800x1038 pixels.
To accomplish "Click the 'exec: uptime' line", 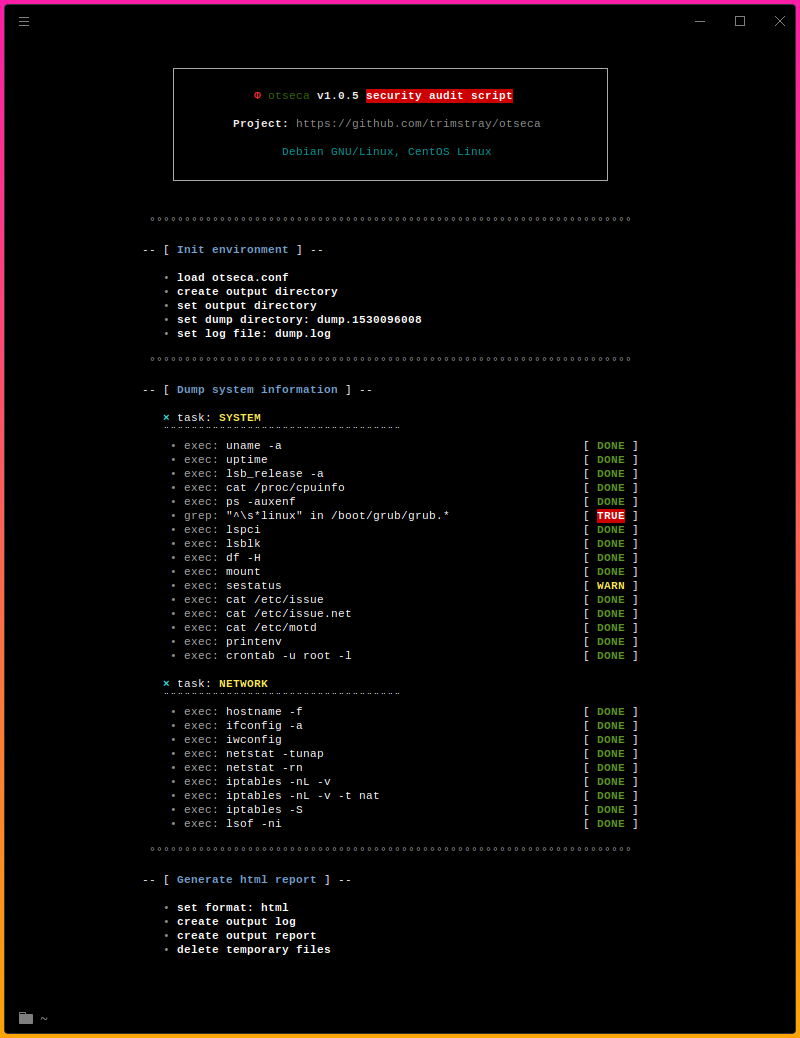I will [226, 459].
